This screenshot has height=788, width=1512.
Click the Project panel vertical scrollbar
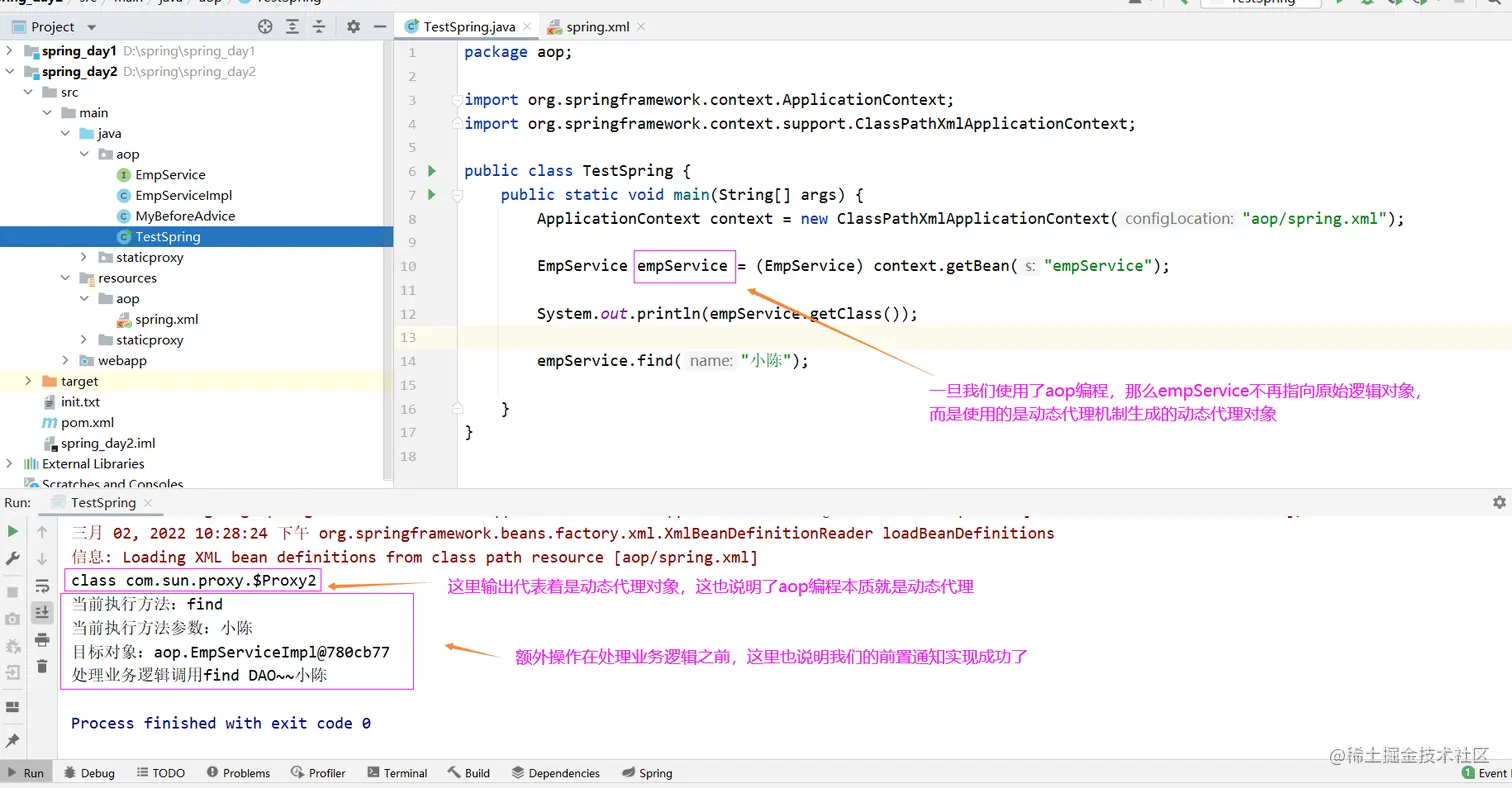(389, 260)
